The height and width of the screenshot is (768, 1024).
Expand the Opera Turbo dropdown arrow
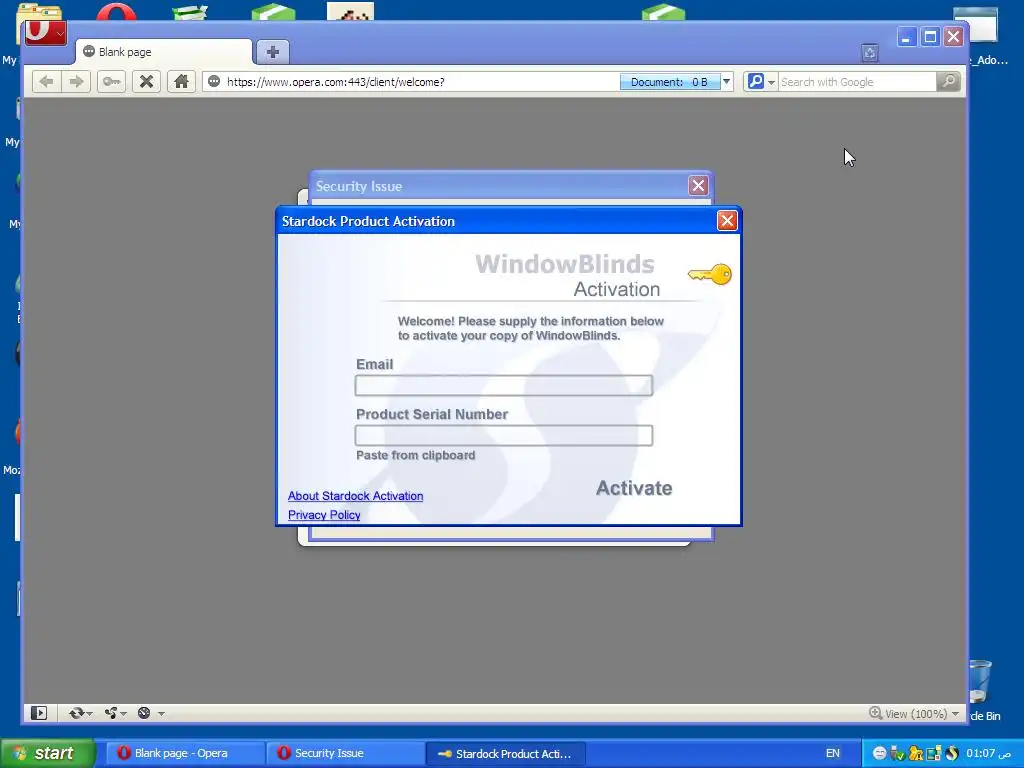[x=161, y=714]
